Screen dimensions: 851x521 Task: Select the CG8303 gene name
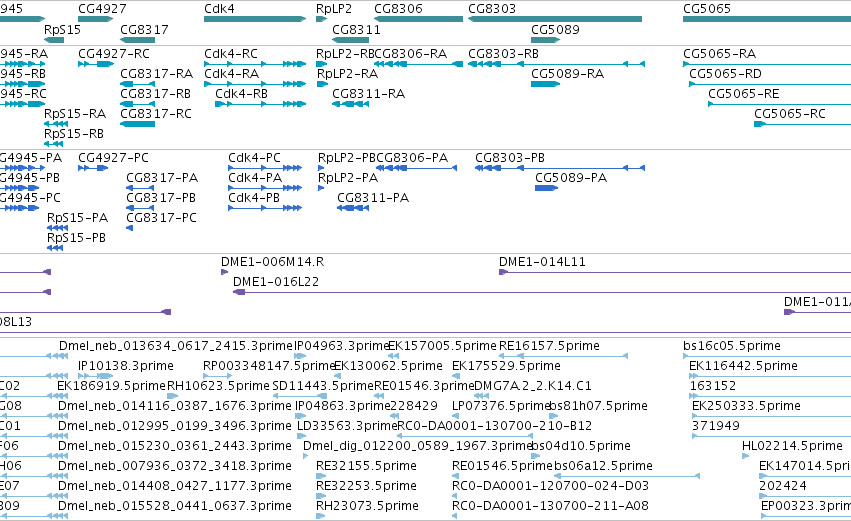[x=492, y=9]
